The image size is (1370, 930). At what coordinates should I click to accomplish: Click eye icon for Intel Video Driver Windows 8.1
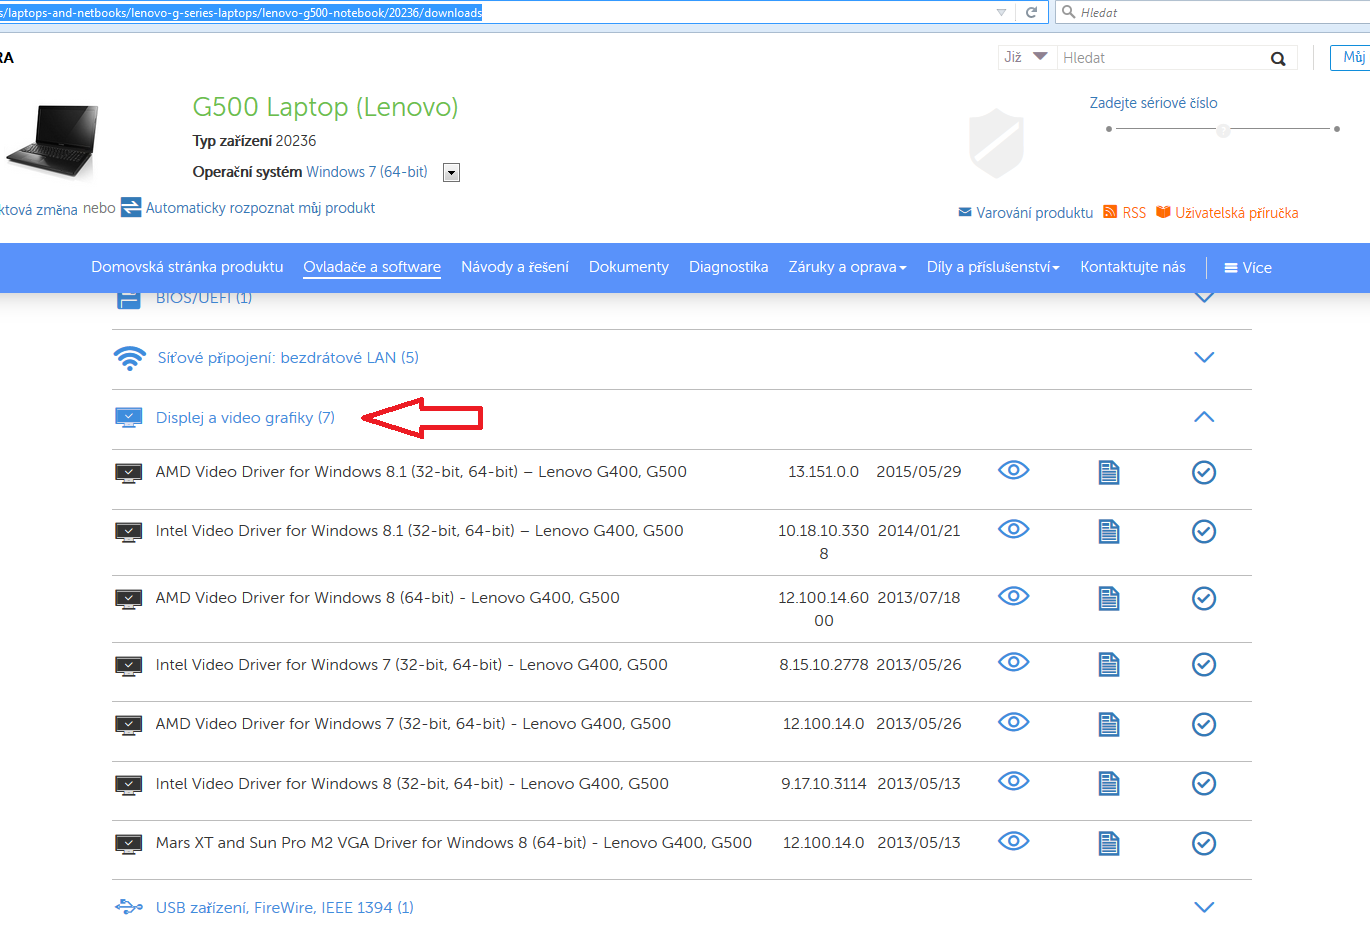1013,529
